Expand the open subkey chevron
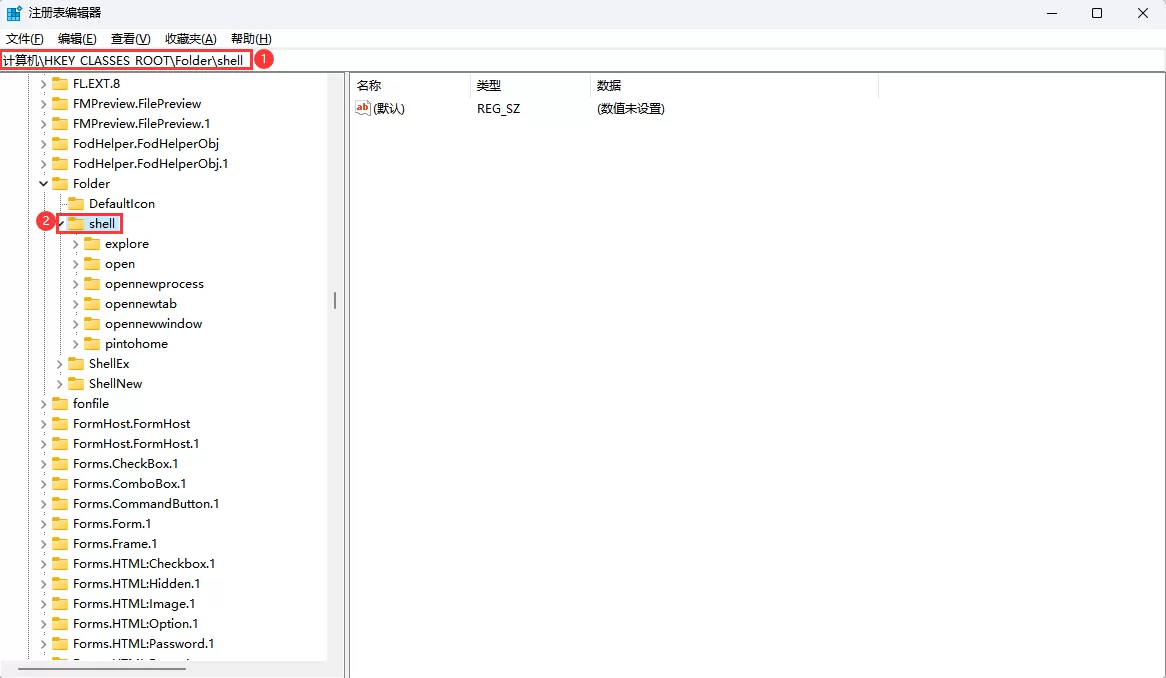Screen dimensions: 1166x678 pyautogui.click(x=78, y=263)
